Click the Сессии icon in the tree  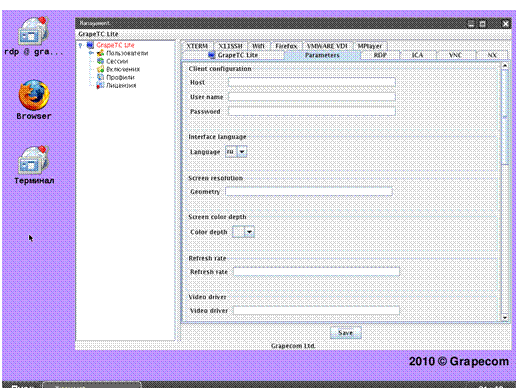pyautogui.click(x=100, y=61)
